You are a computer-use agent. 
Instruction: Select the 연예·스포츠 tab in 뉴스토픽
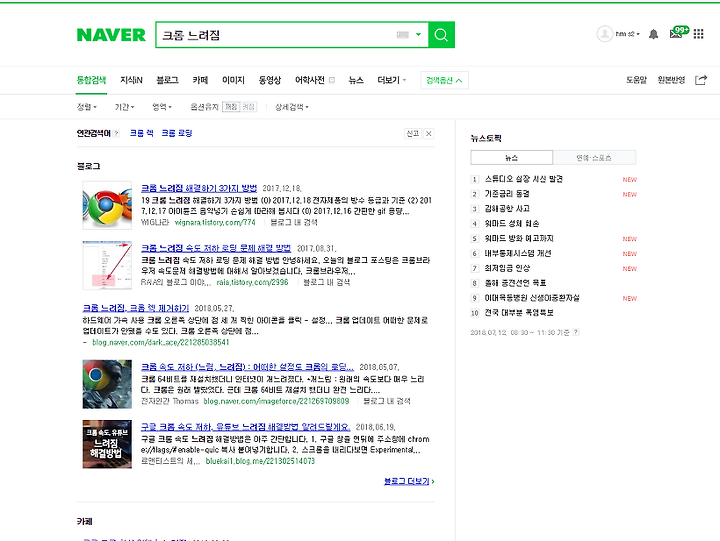tap(594, 158)
